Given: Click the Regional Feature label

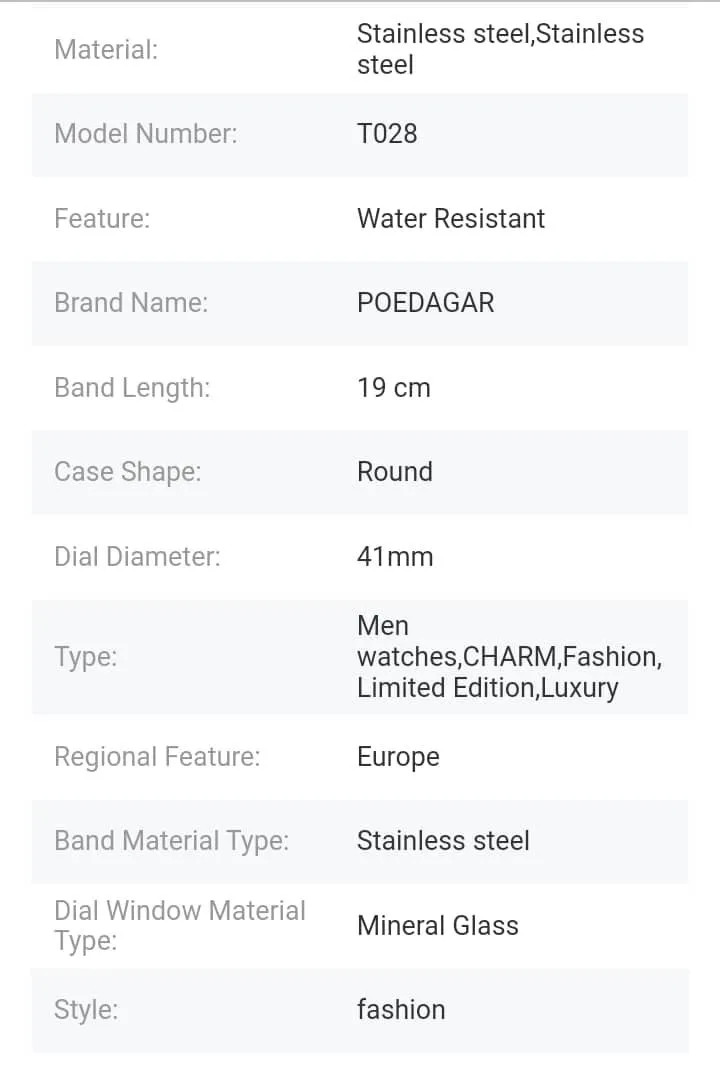Looking at the screenshot, I should point(157,757).
